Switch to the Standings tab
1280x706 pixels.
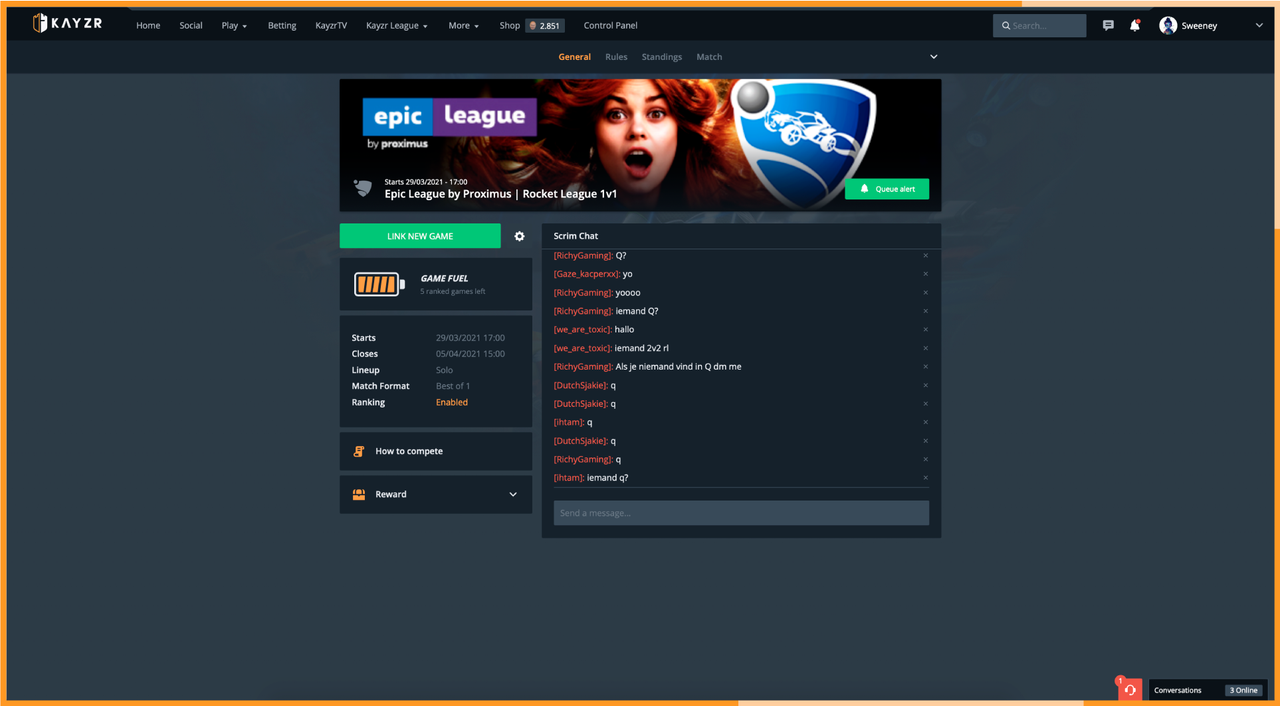662,57
